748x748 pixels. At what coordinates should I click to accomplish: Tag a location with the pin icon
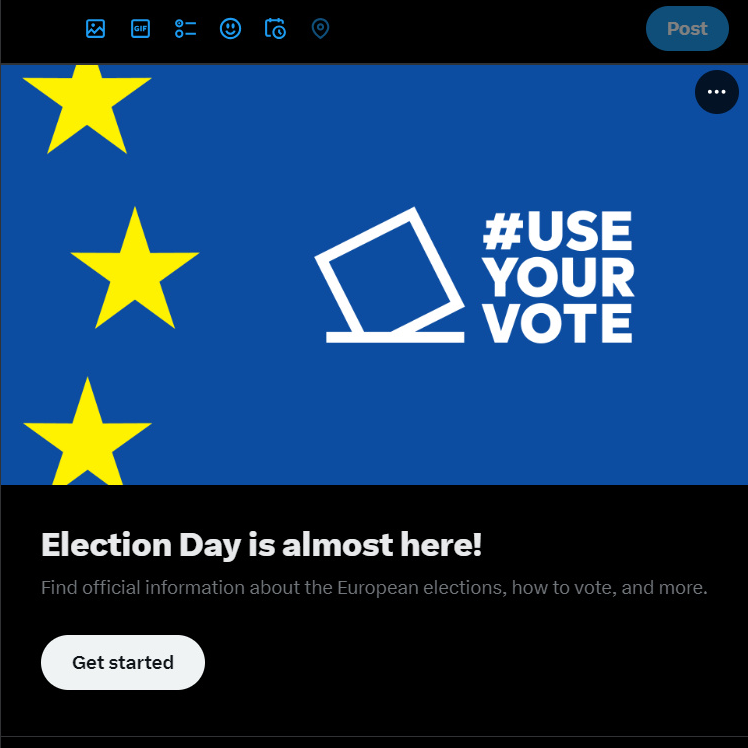[320, 29]
